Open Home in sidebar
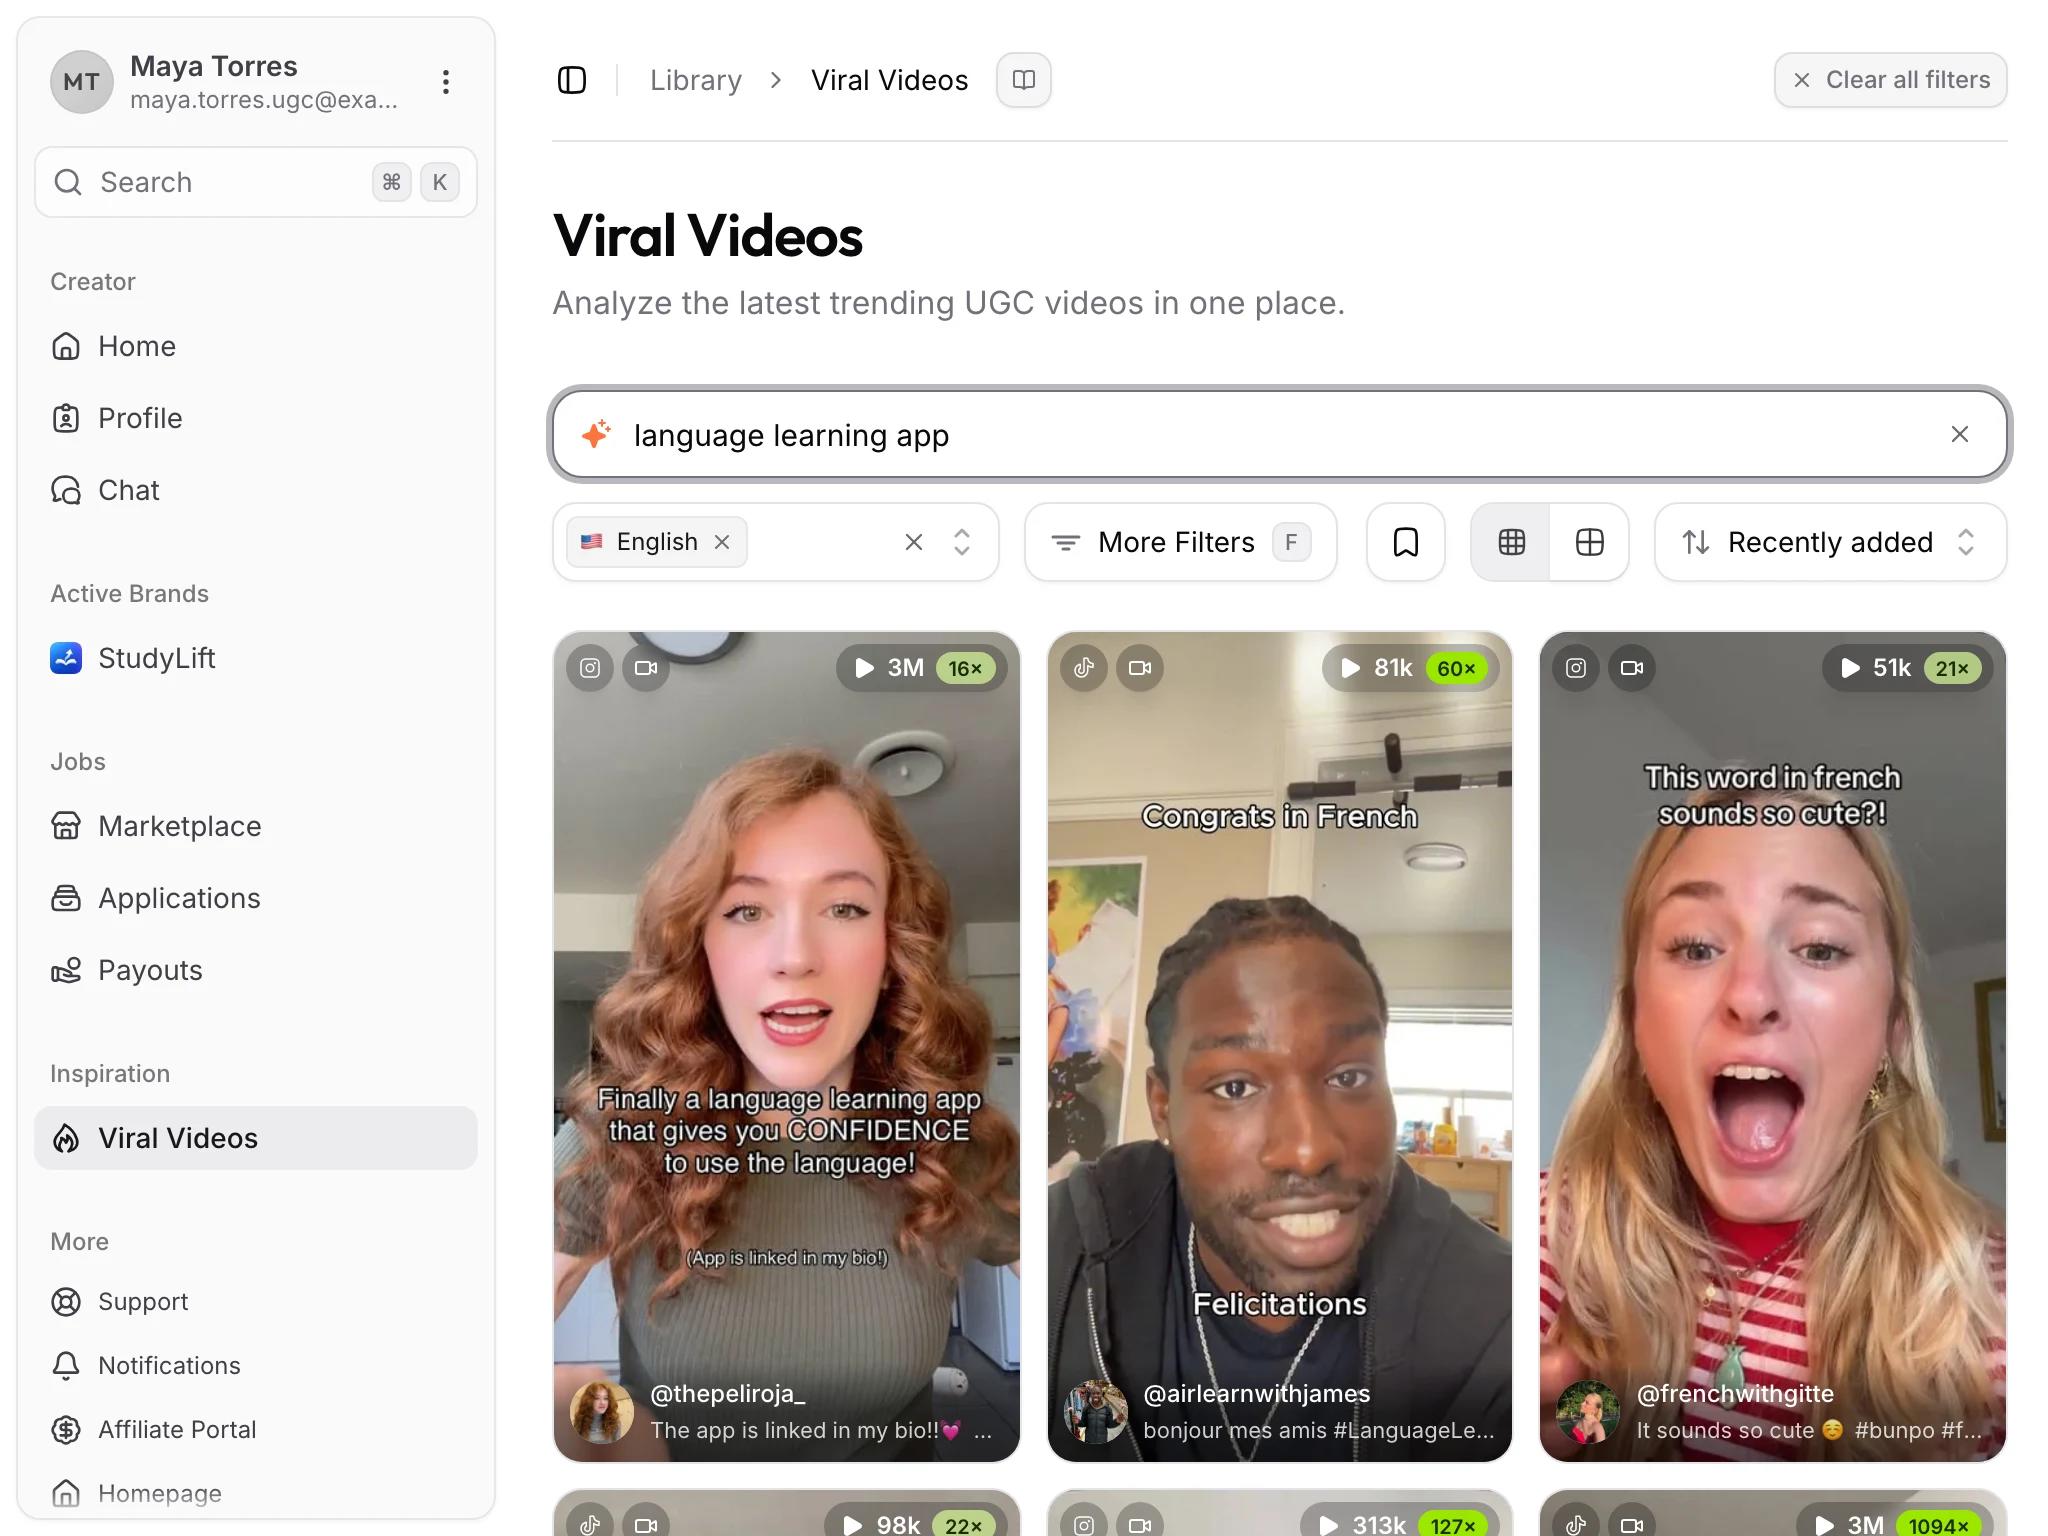 [x=256, y=346]
